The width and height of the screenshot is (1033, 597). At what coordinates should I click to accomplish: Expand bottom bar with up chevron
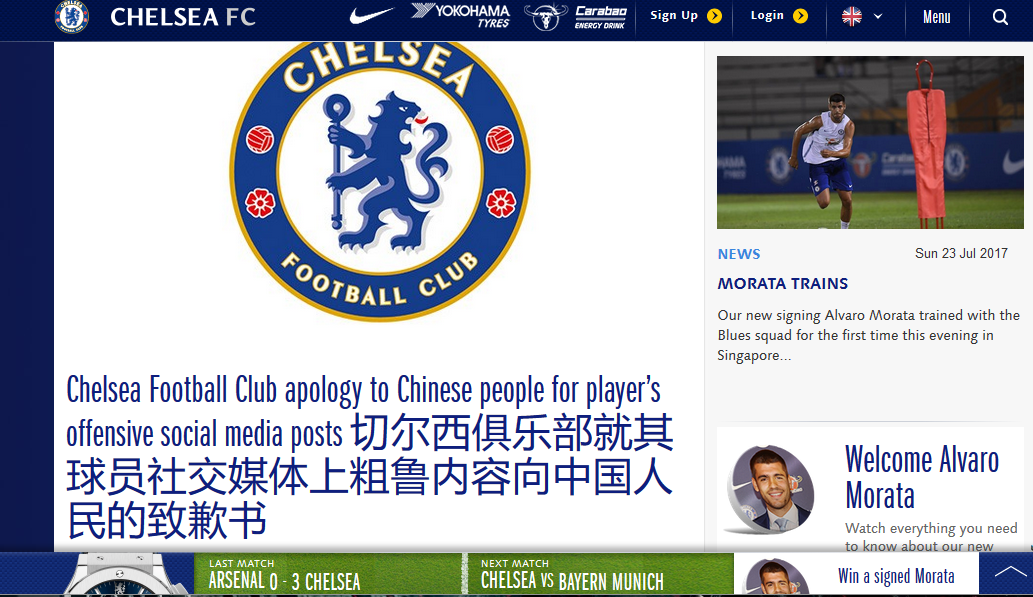(x=1006, y=573)
